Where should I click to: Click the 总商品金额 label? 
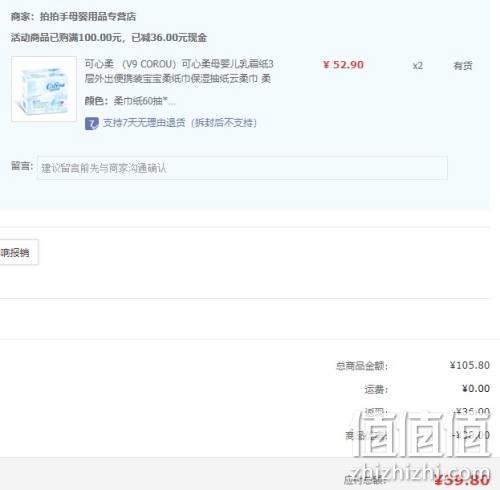(362, 366)
